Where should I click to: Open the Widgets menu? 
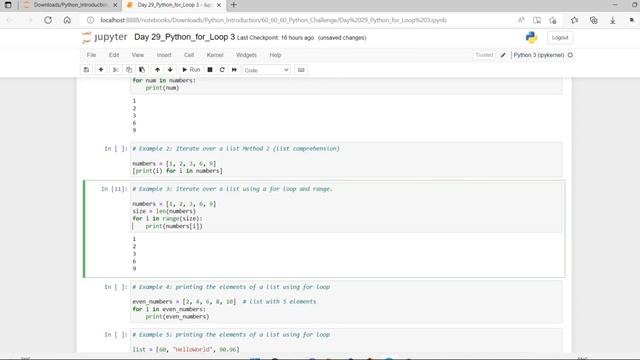click(x=246, y=55)
